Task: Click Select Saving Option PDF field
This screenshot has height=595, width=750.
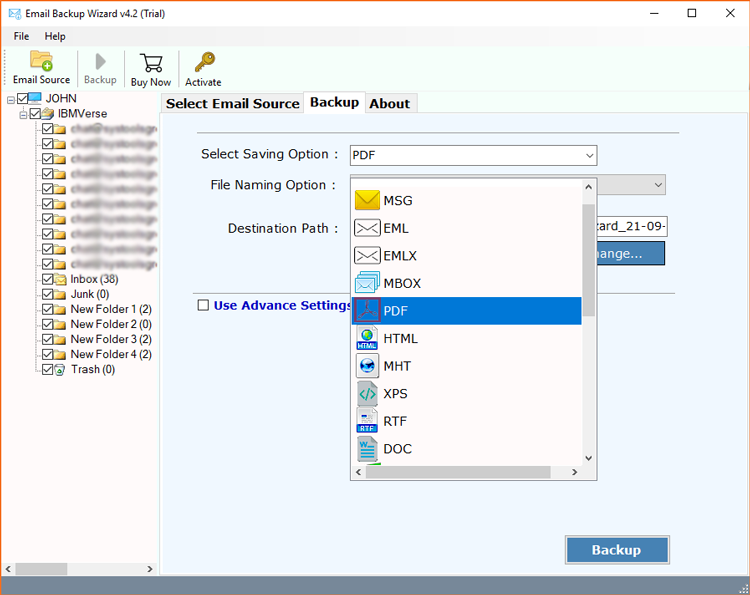Action: click(473, 155)
